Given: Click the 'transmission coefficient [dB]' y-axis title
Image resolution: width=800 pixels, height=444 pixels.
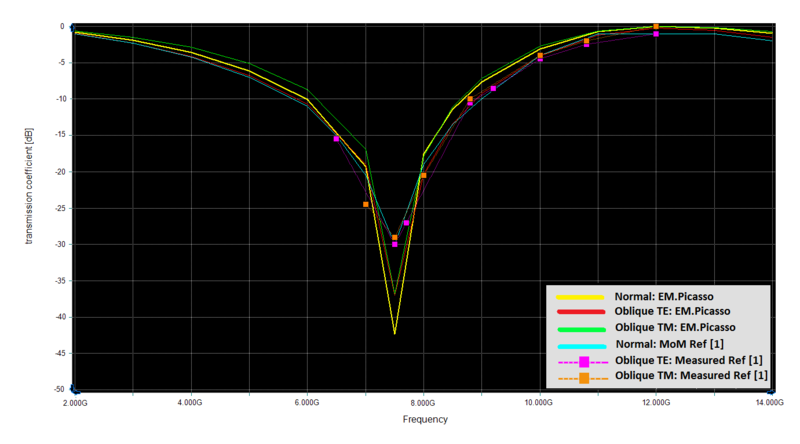Looking at the screenshot, I should coord(31,208).
